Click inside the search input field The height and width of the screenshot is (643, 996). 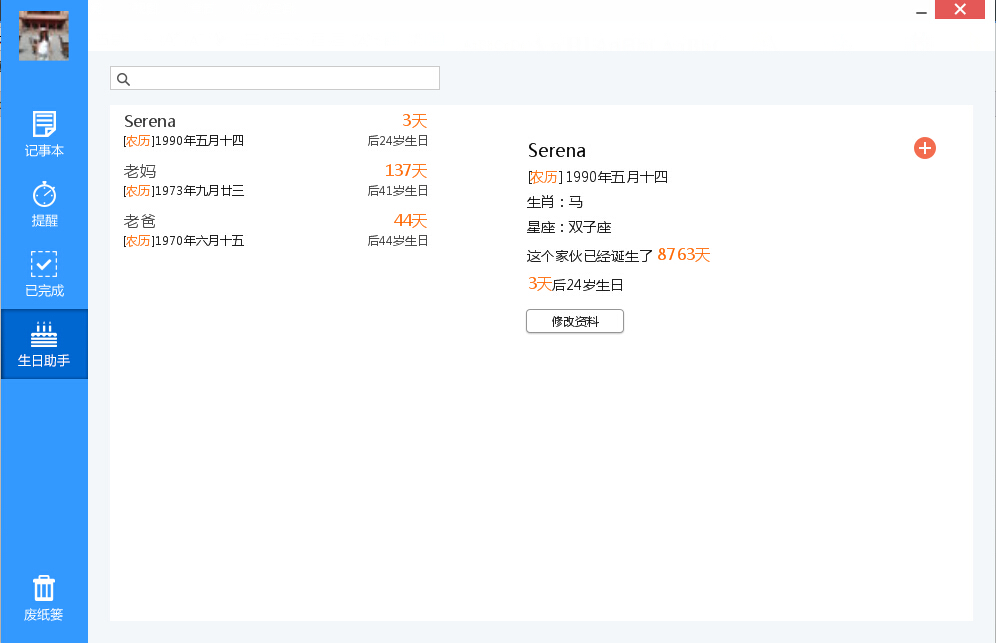pos(285,79)
